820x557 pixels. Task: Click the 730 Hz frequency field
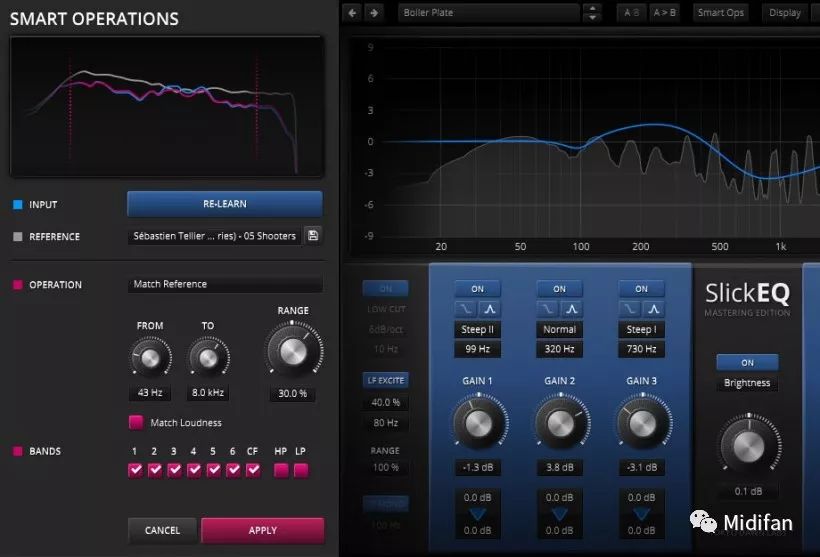642,349
